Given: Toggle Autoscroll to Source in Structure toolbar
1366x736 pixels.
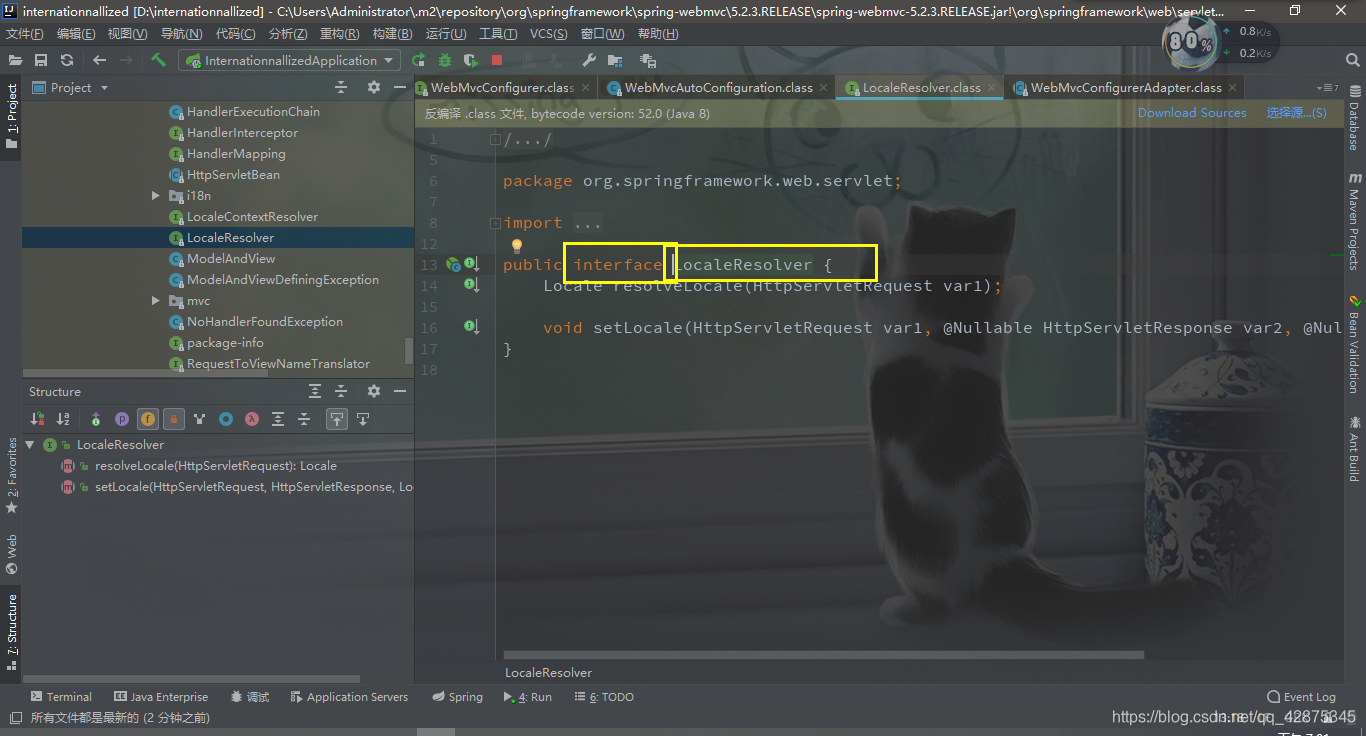Looking at the screenshot, I should pyautogui.click(x=337, y=419).
